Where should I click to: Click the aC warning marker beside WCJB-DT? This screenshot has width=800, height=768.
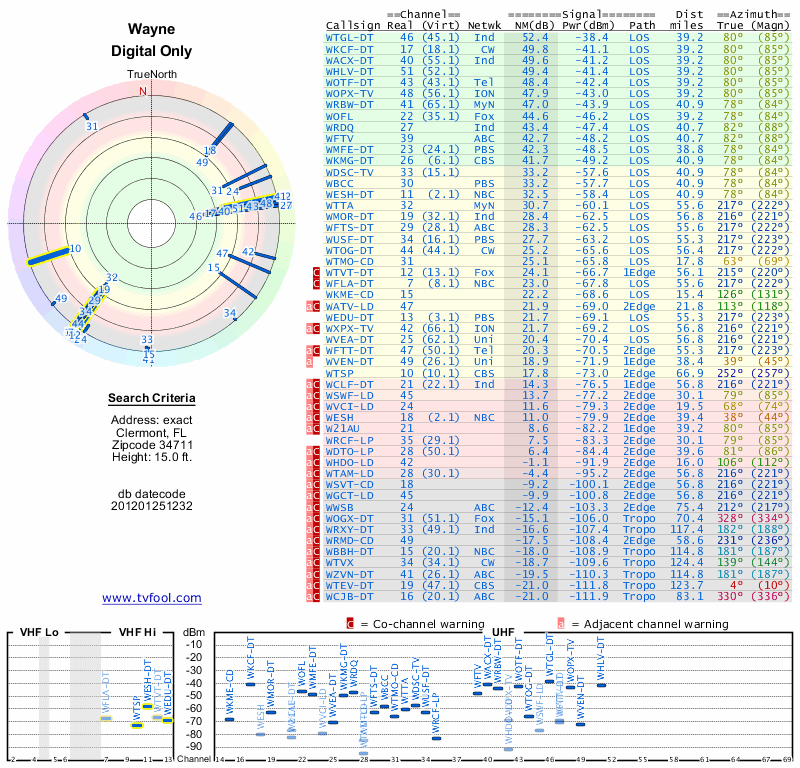313,597
